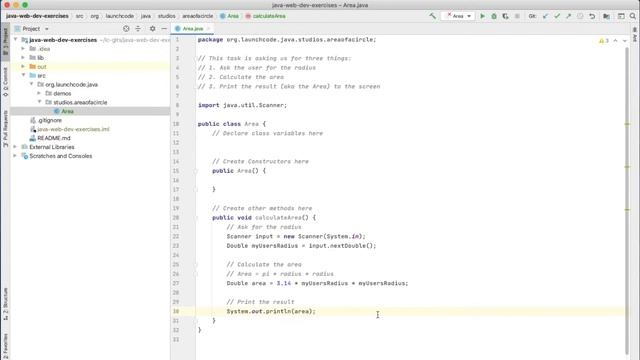
Task: Click the areaofacircle breadcrumb
Action: [198, 16]
